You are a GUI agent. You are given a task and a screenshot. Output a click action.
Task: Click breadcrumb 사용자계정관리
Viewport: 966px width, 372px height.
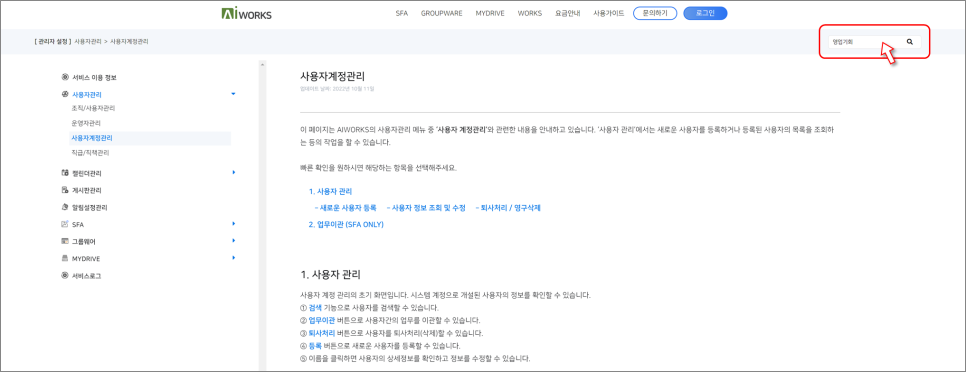click(129, 42)
